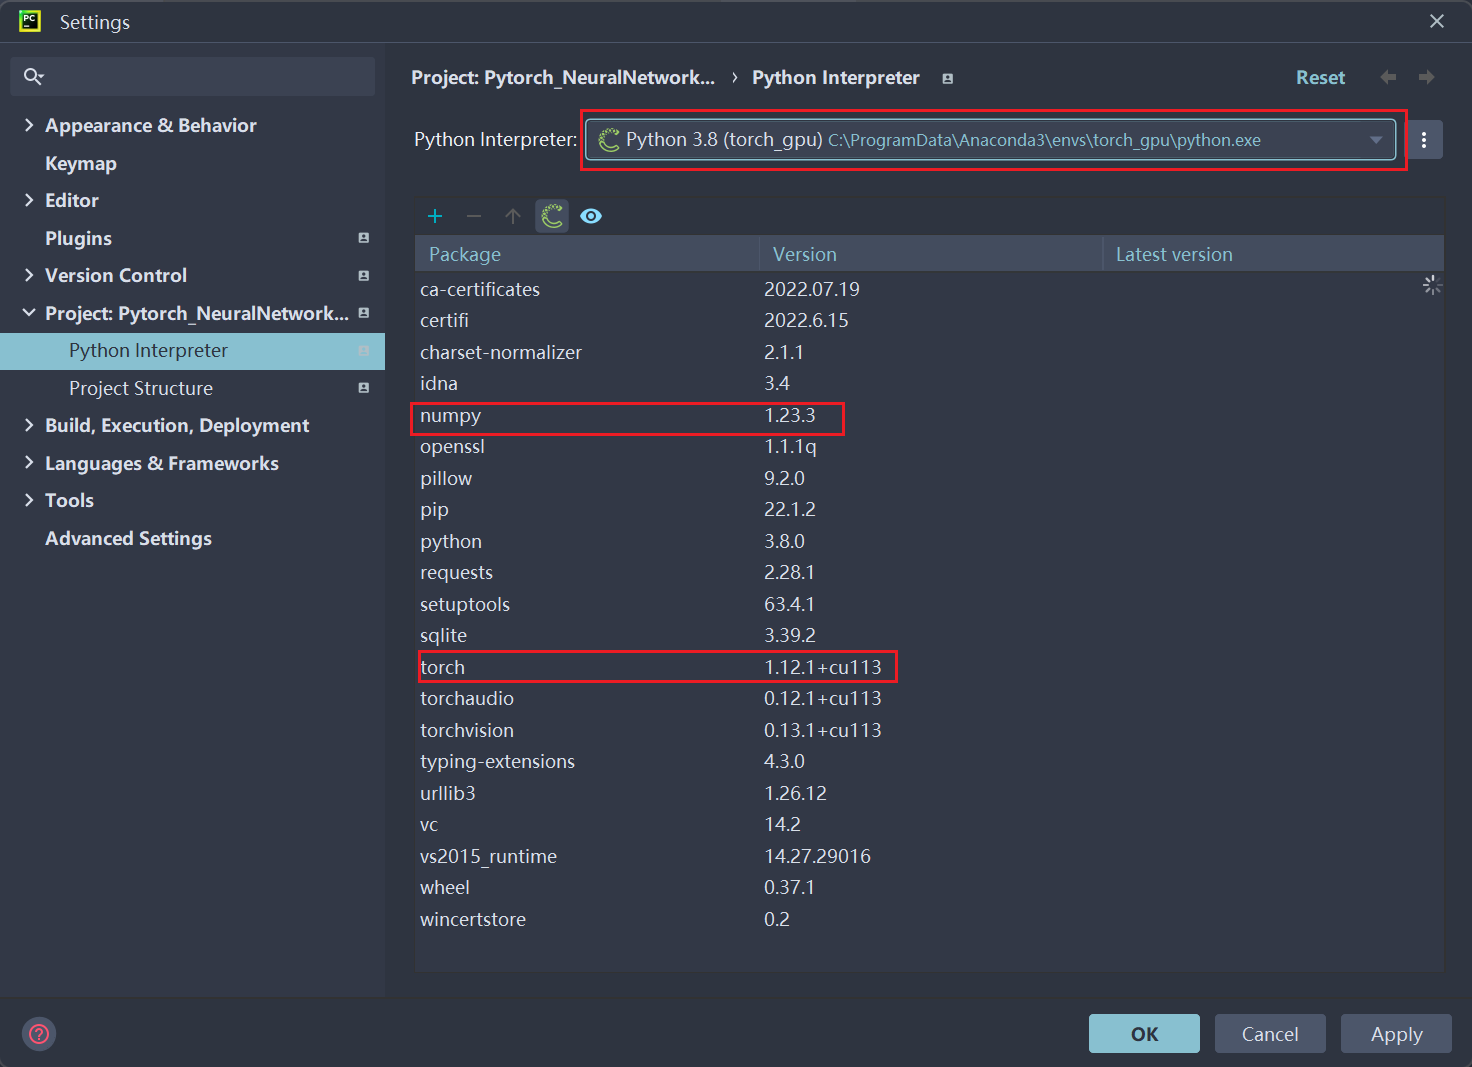Viewport: 1472px width, 1067px height.
Task: Open Keymap settings
Action: click(x=81, y=163)
